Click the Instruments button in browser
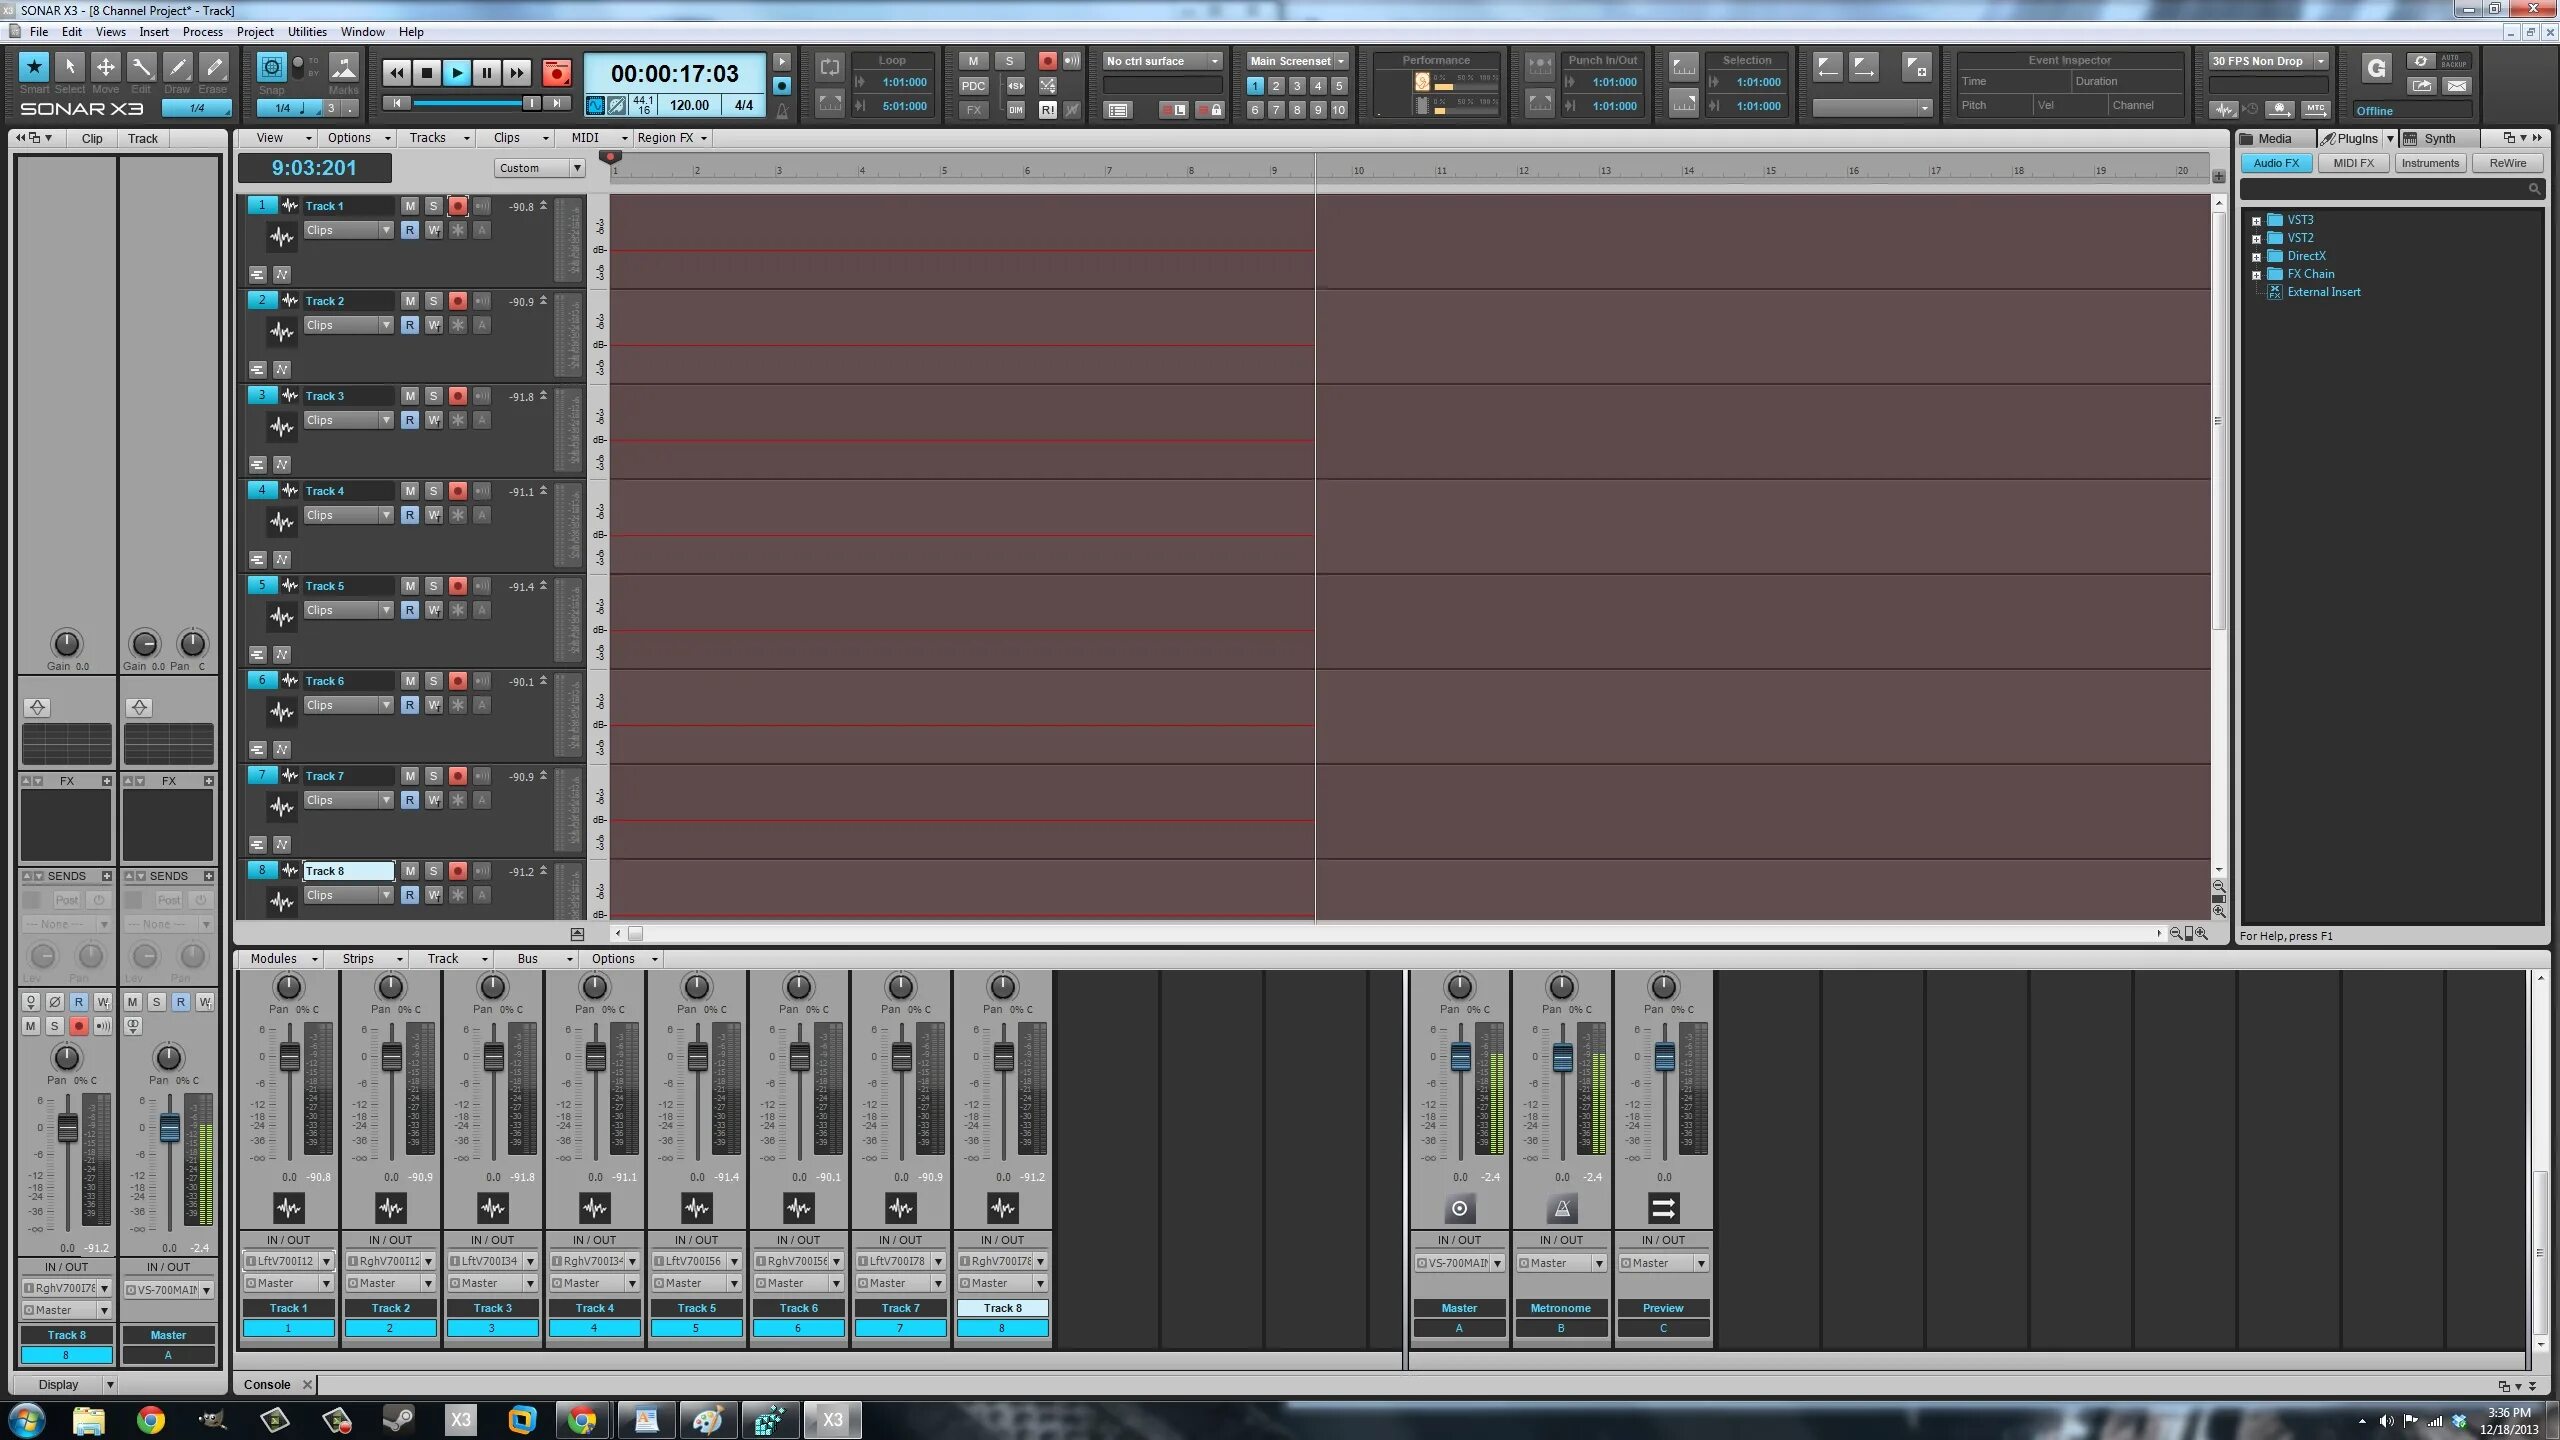 click(x=2429, y=163)
